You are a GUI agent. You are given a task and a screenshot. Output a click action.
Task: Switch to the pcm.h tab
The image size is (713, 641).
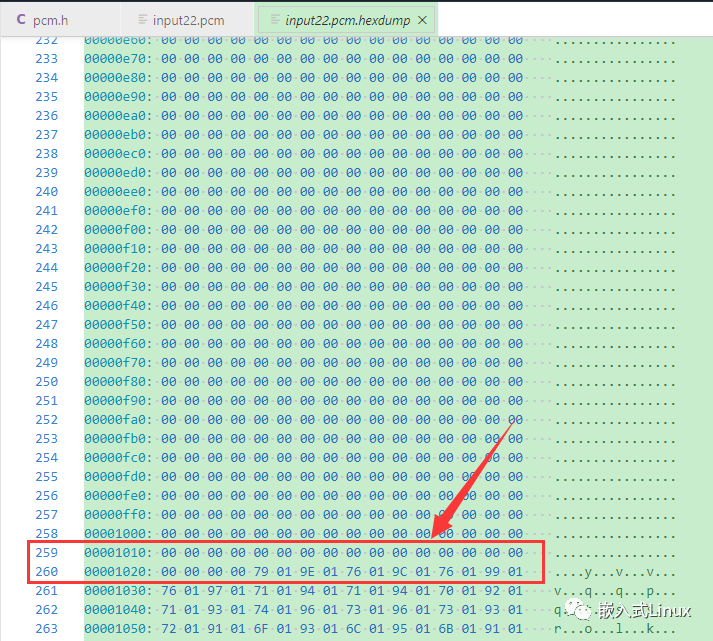coord(50,20)
